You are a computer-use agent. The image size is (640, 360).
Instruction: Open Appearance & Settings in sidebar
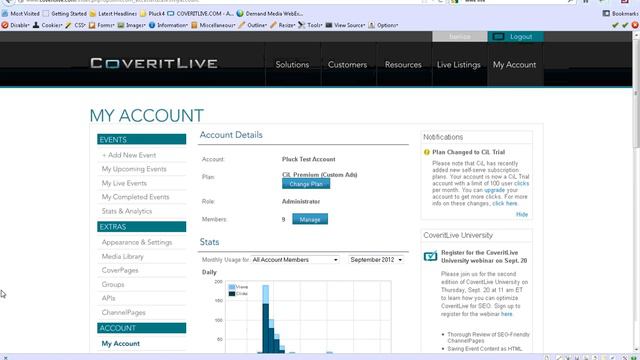pos(137,242)
